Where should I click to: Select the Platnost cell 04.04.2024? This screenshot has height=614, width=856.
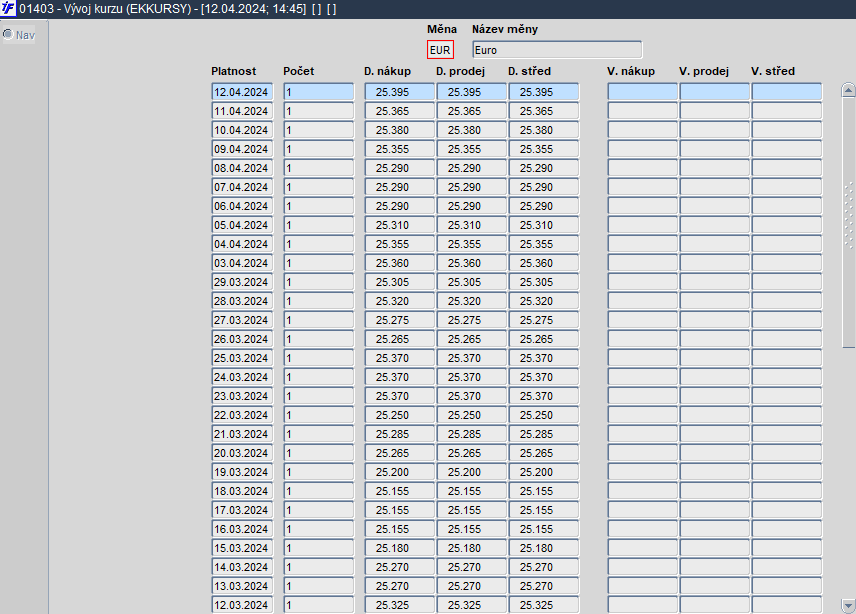pyautogui.click(x=242, y=244)
